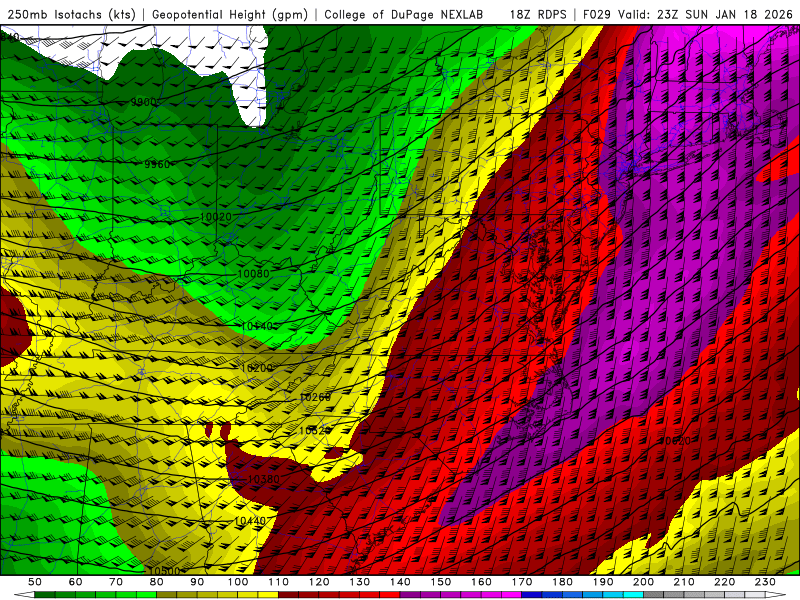The height and width of the screenshot is (600, 800).
Task: Click the 180 knot value on the color scale
Action: coord(563,582)
